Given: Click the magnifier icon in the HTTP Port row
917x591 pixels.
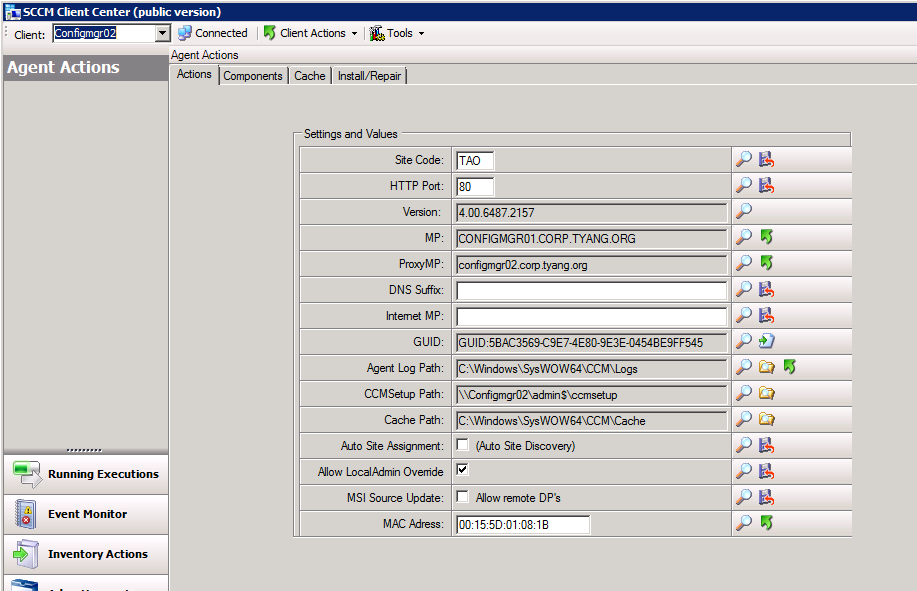Looking at the screenshot, I should [743, 185].
